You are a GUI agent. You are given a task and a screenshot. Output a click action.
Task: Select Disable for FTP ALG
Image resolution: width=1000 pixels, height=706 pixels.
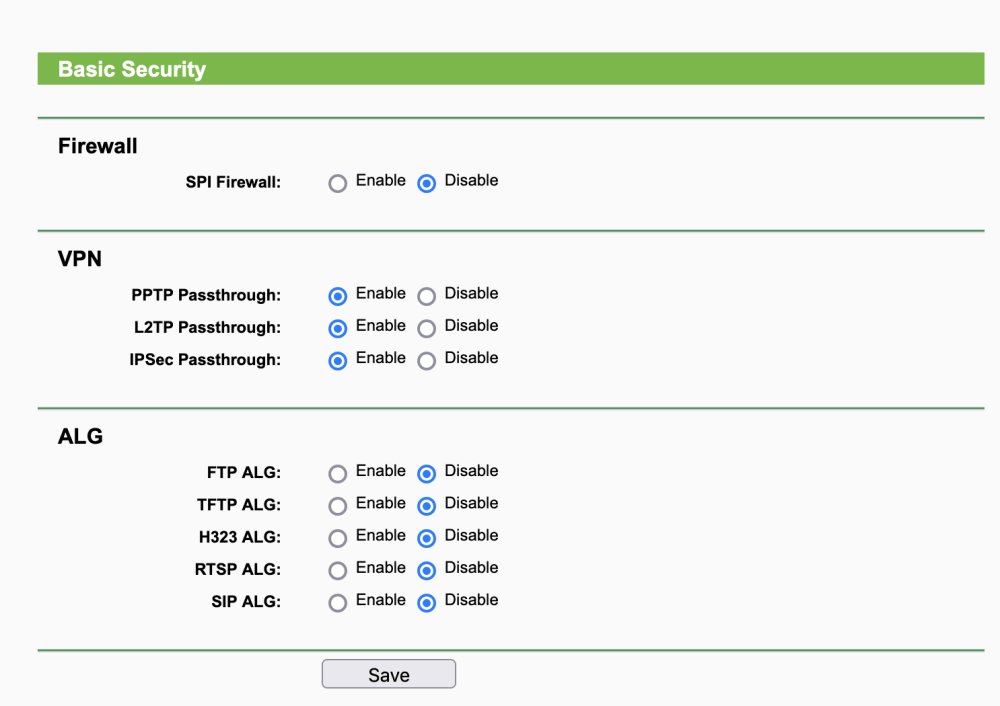(x=427, y=474)
